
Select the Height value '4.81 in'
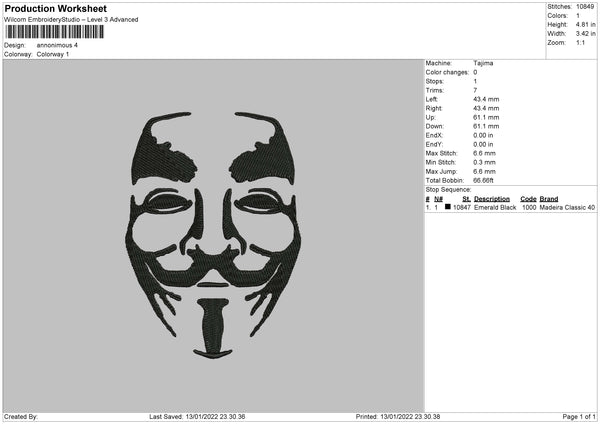click(585, 24)
